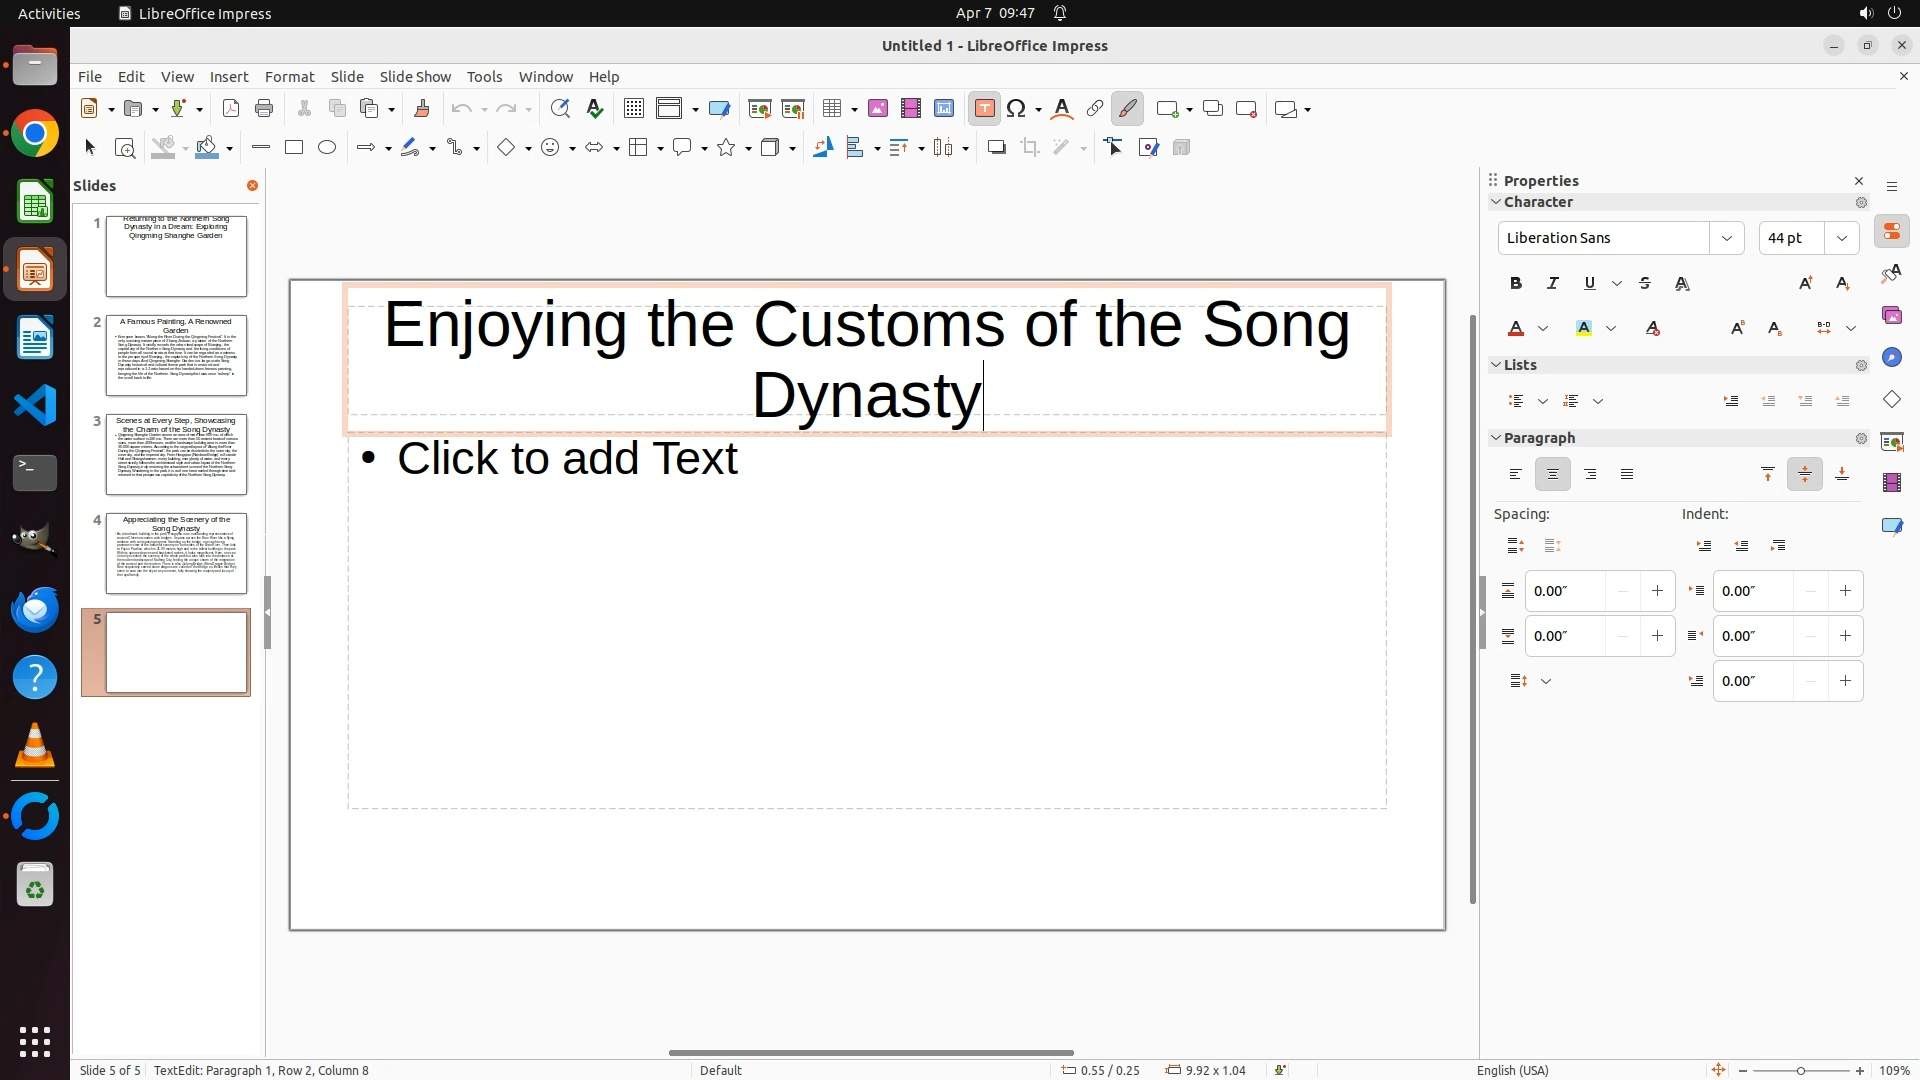Click the Insert Image toolbar icon
This screenshot has width=1920, height=1080.
(x=878, y=109)
